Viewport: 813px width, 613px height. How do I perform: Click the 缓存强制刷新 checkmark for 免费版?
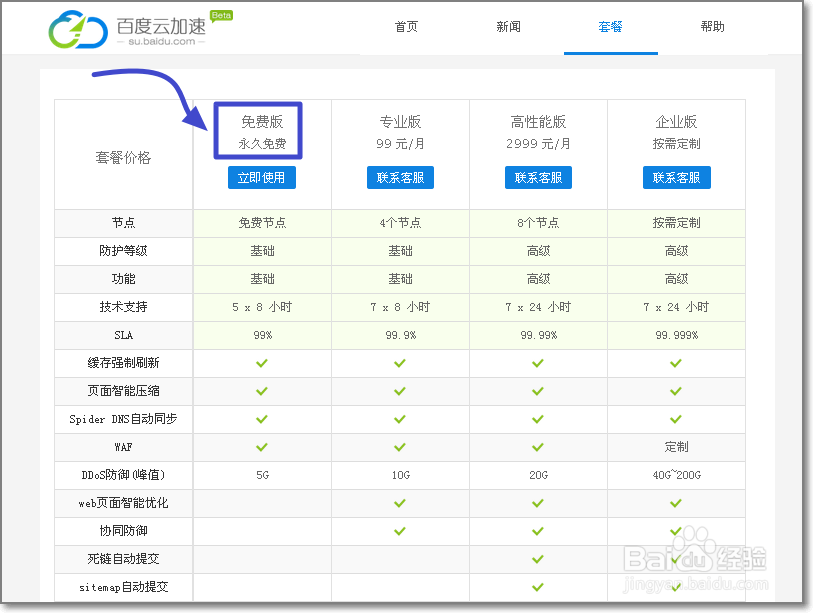[x=262, y=363]
